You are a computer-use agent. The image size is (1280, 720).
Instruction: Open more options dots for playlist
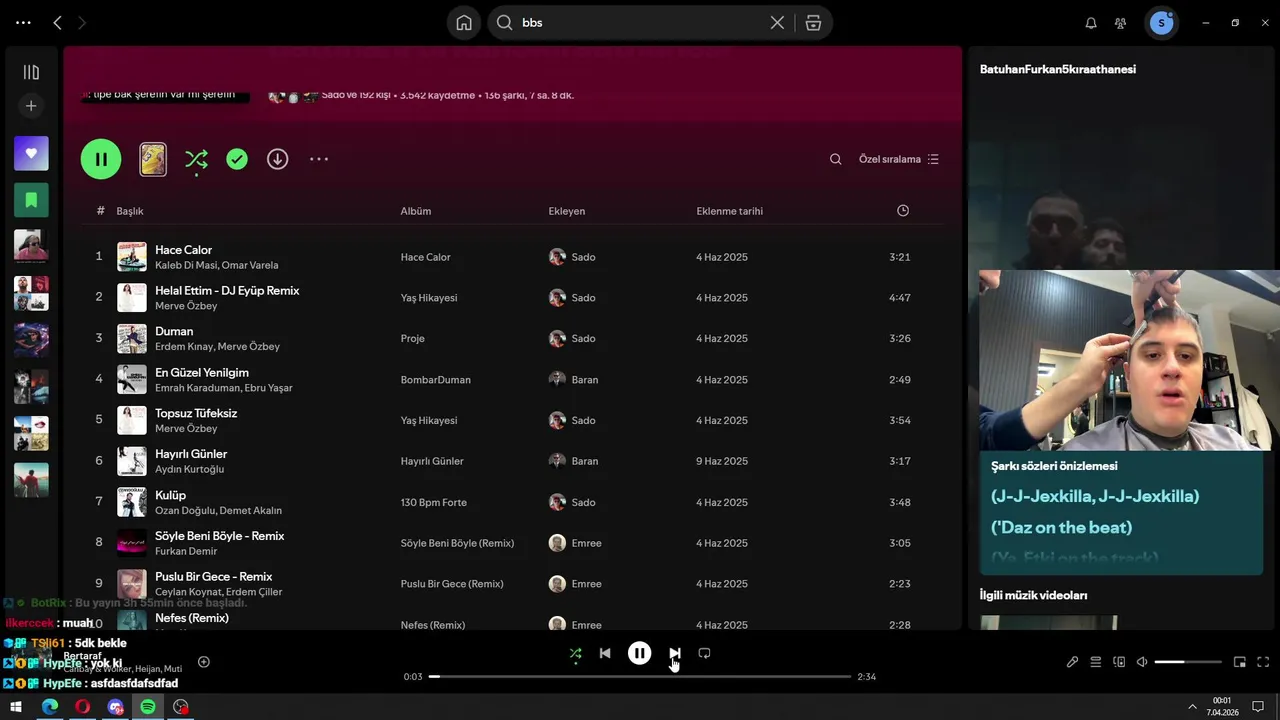(x=319, y=159)
